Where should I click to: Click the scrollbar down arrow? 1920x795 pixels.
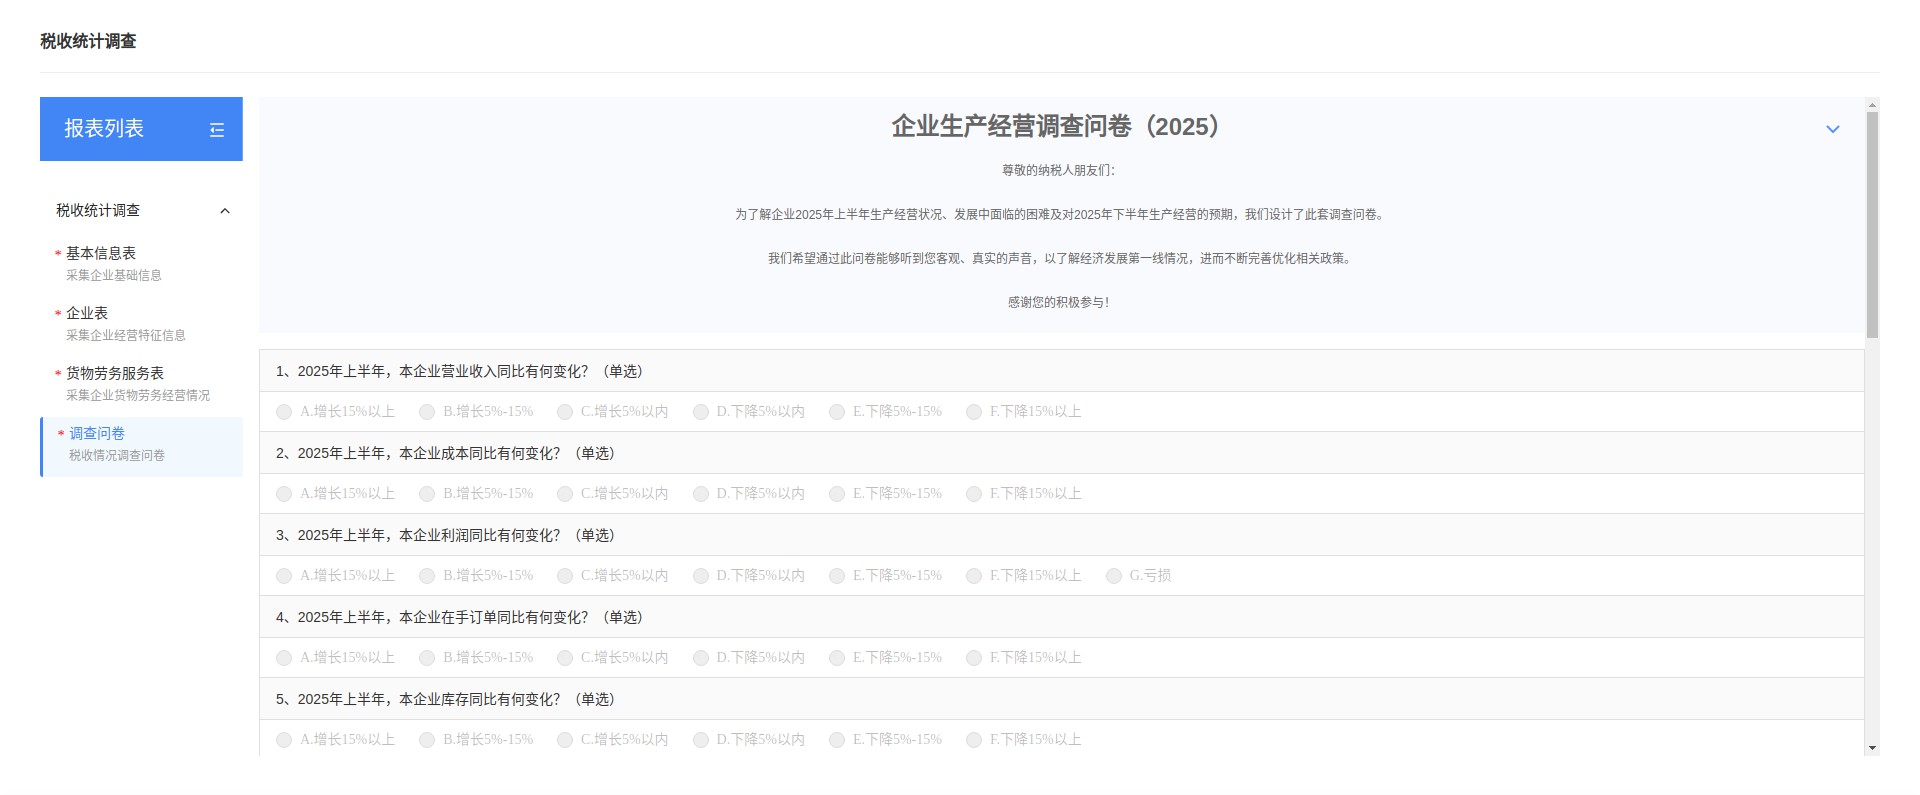pos(1872,748)
